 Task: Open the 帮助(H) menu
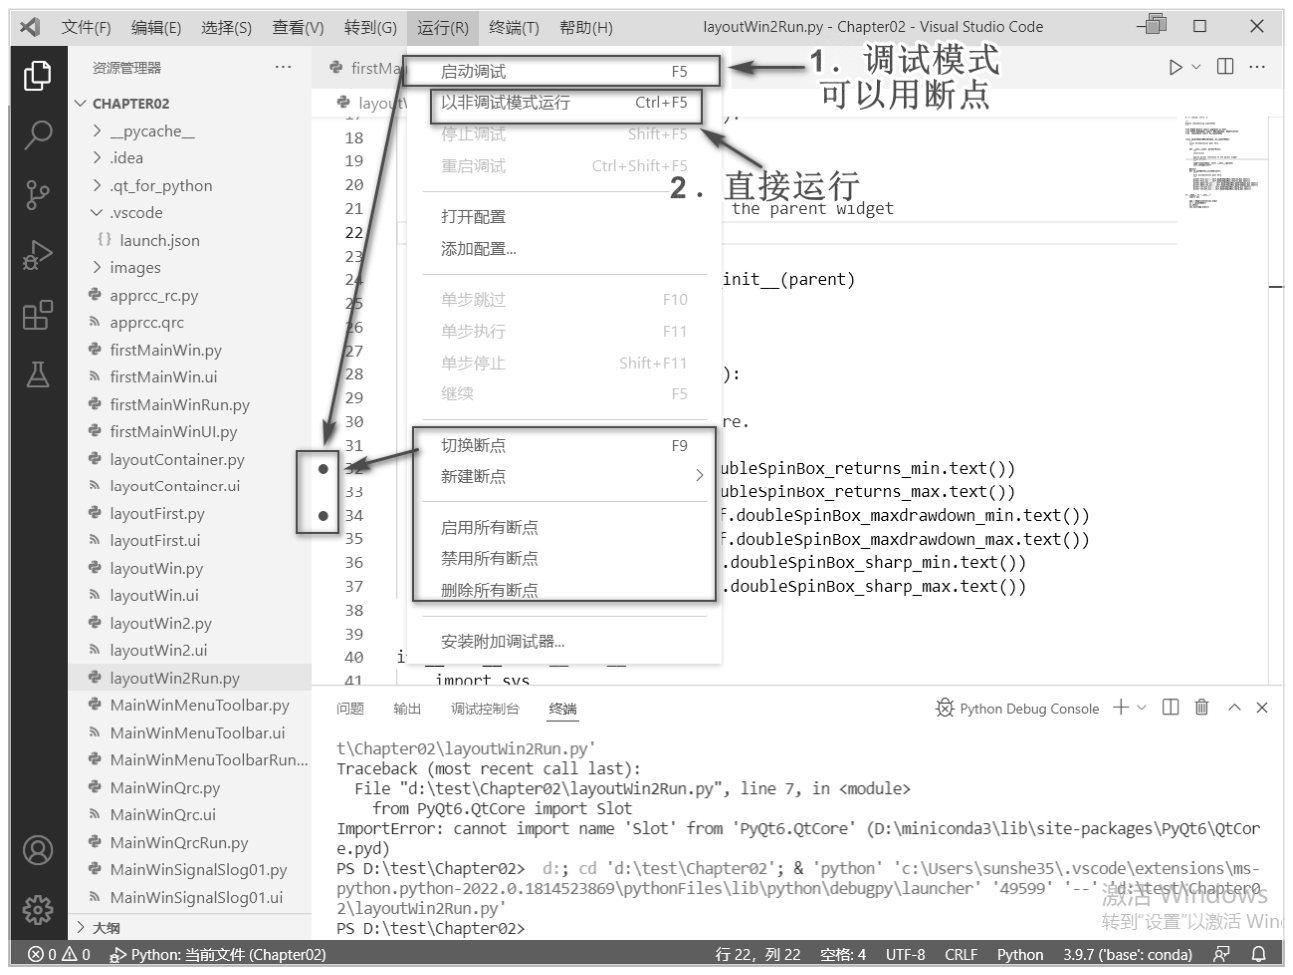[x=586, y=27]
